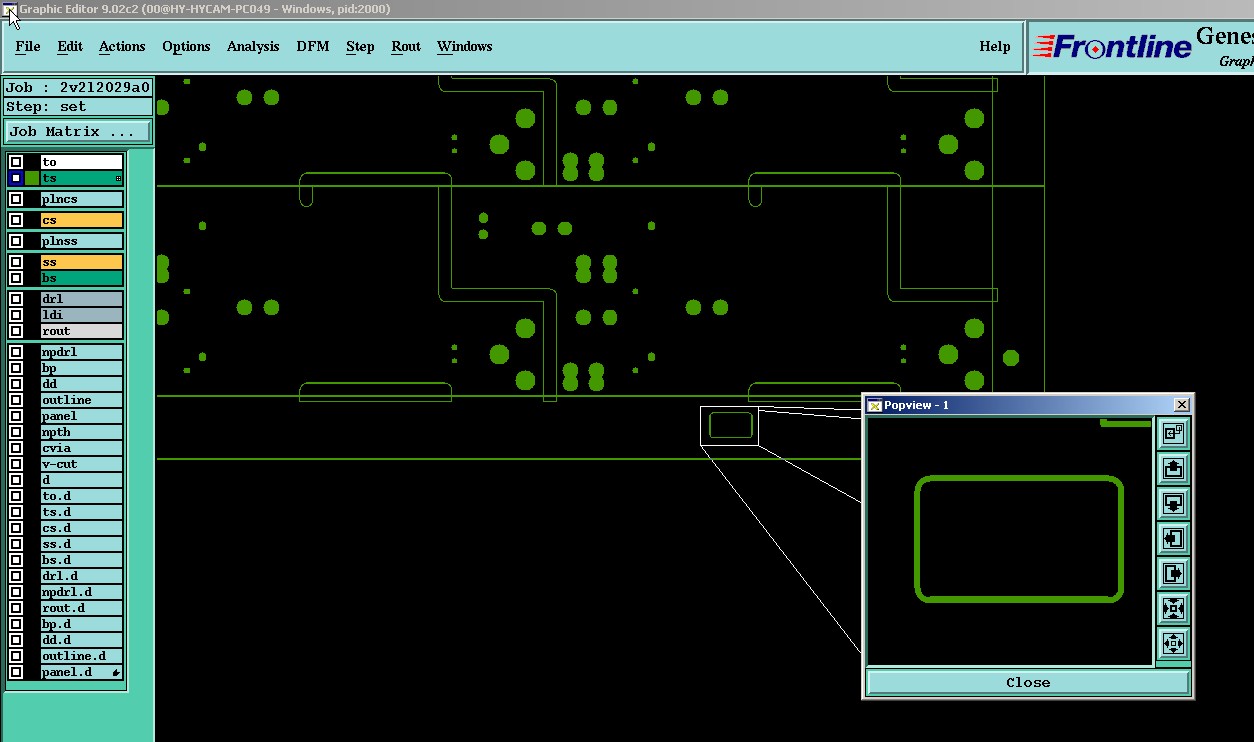The height and width of the screenshot is (742, 1254).
Task: Select the cvia layer name
Action: point(82,448)
